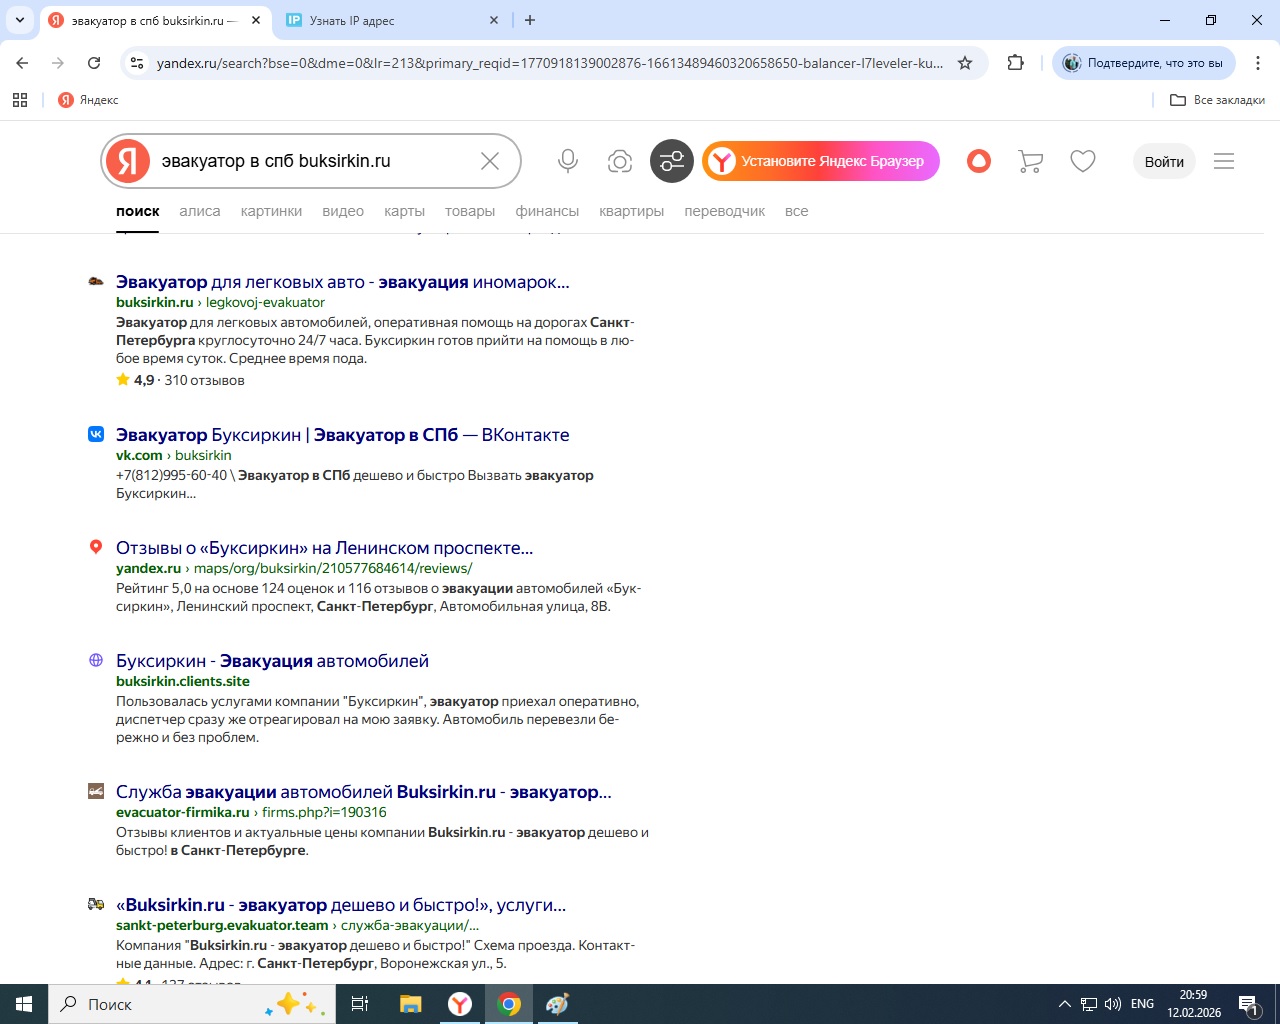The width and height of the screenshot is (1280, 1024).
Task: Open 'Служба эвакуации автомобилей Buksirkin.ru' result
Action: 363,792
